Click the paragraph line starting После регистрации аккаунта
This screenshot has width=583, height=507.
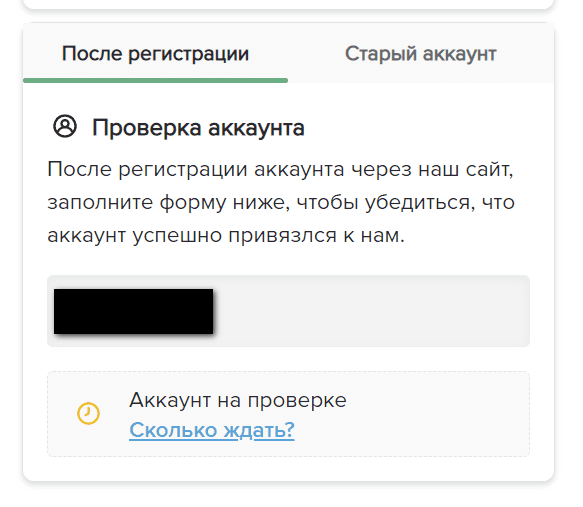click(280, 169)
